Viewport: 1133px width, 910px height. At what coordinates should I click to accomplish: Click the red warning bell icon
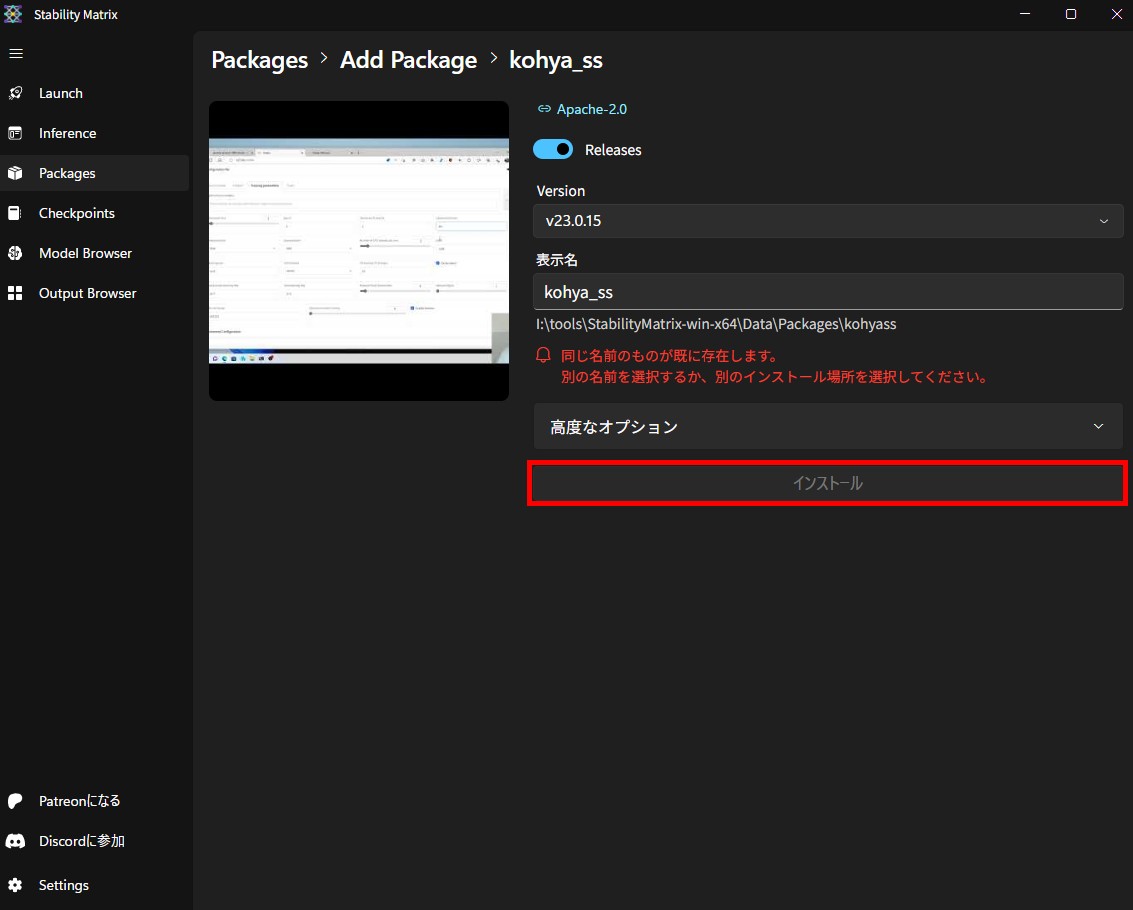click(543, 355)
